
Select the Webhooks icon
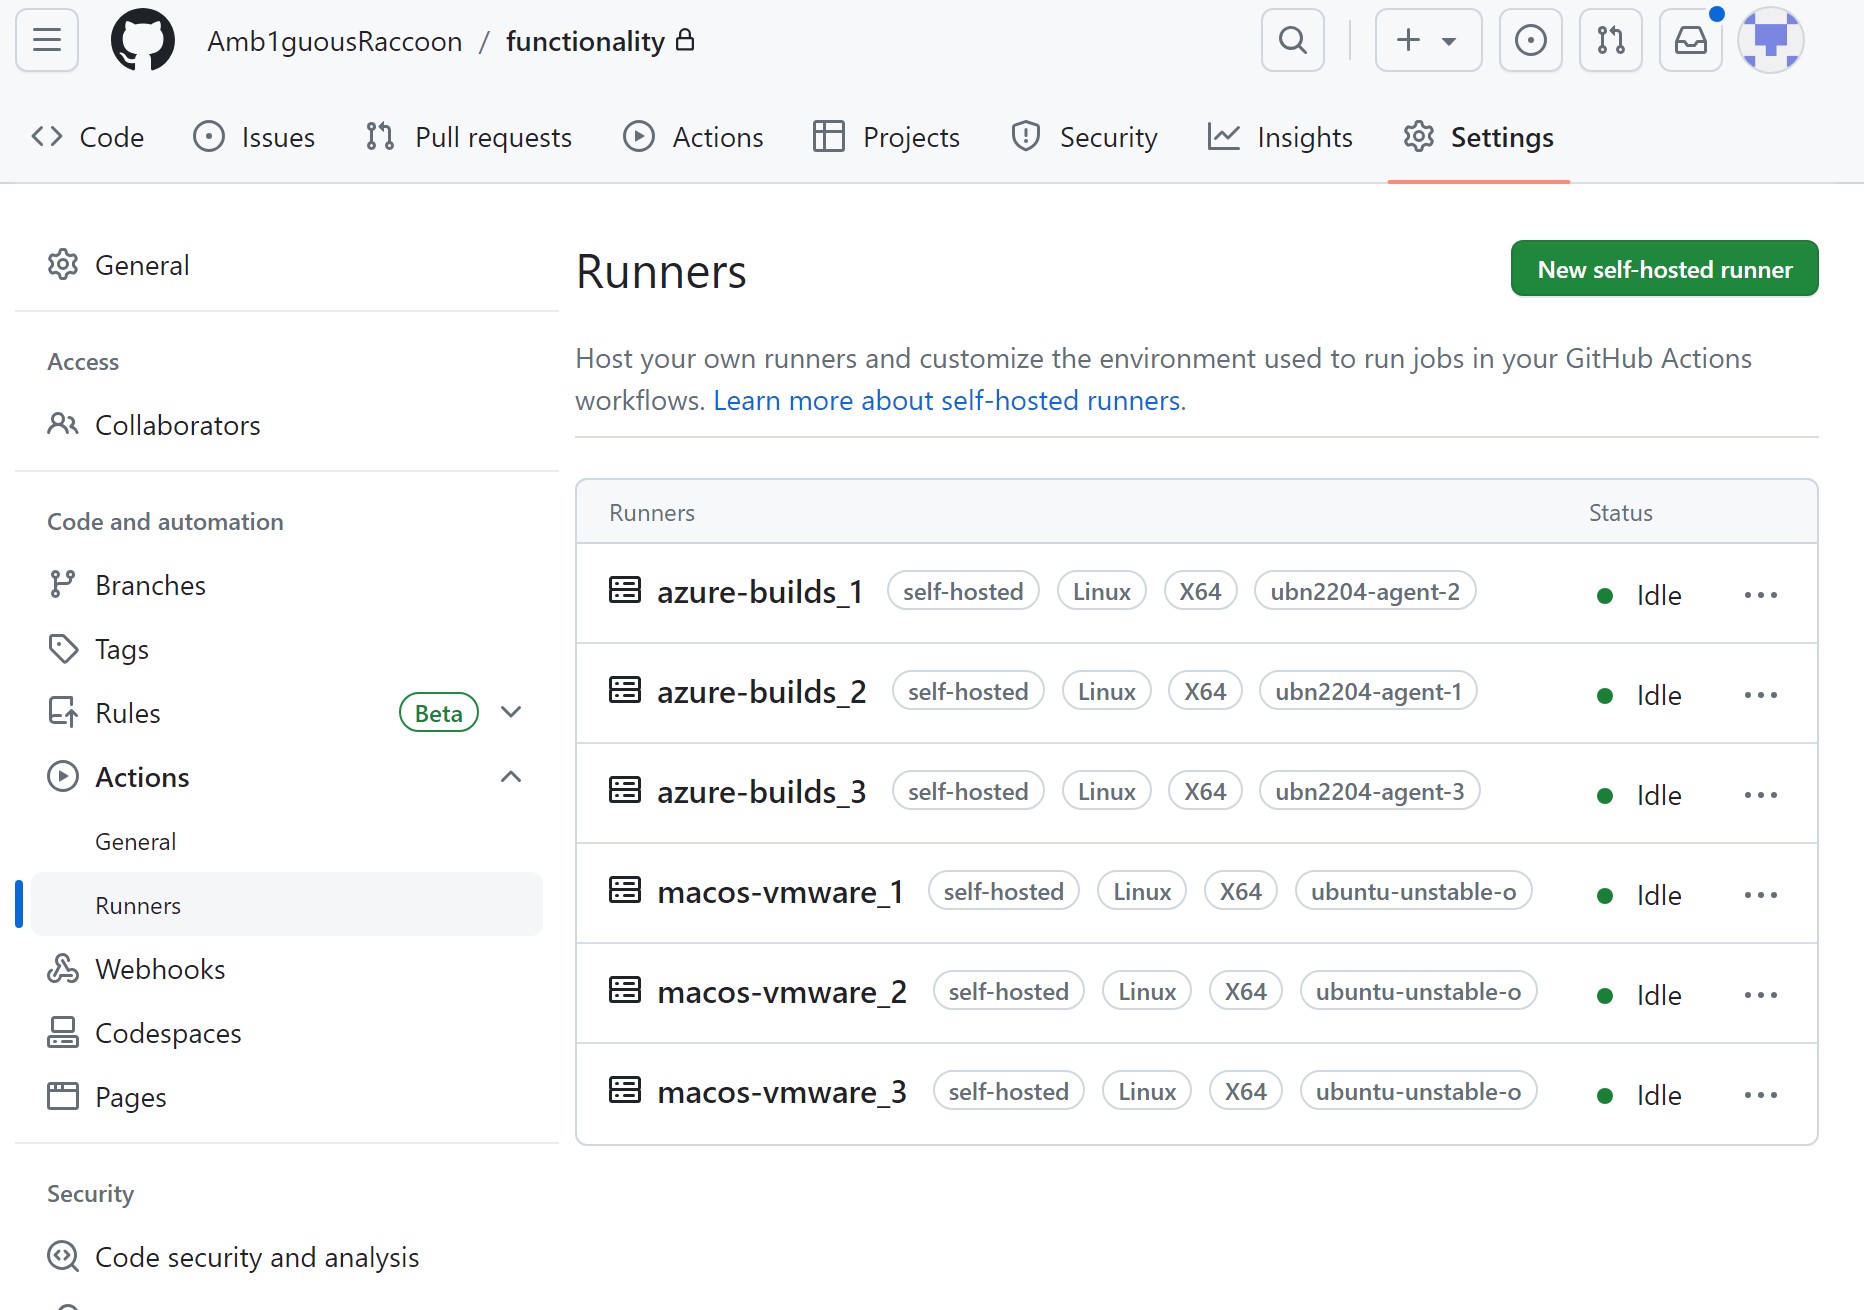63,968
